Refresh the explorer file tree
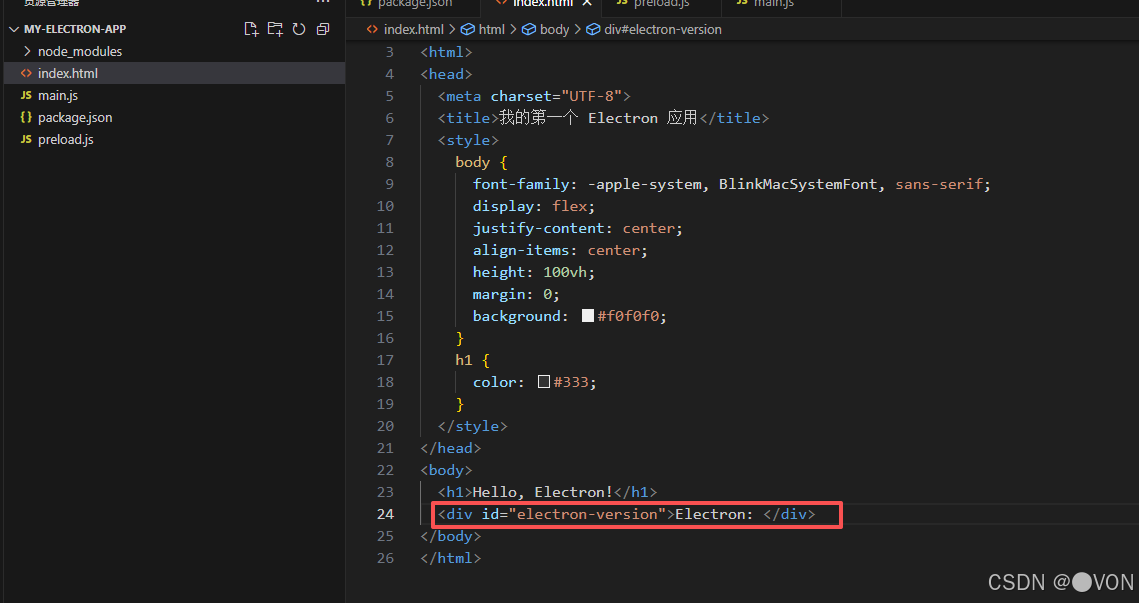 click(x=299, y=29)
